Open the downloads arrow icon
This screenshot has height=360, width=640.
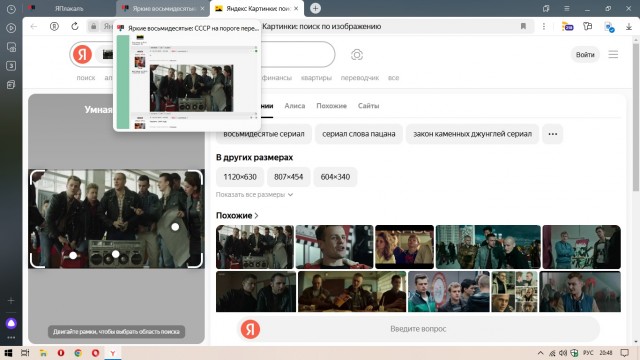pos(629,27)
